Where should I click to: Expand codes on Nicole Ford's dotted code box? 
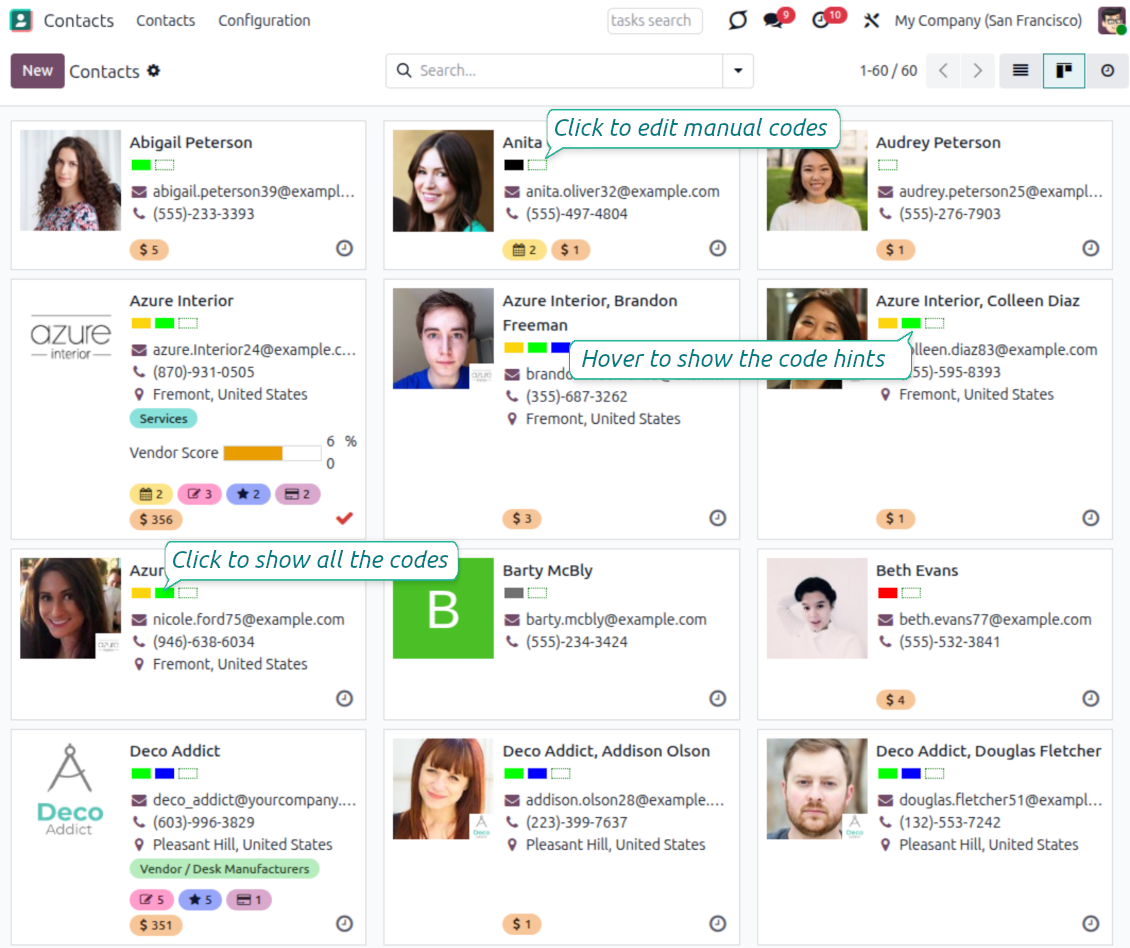[186, 592]
